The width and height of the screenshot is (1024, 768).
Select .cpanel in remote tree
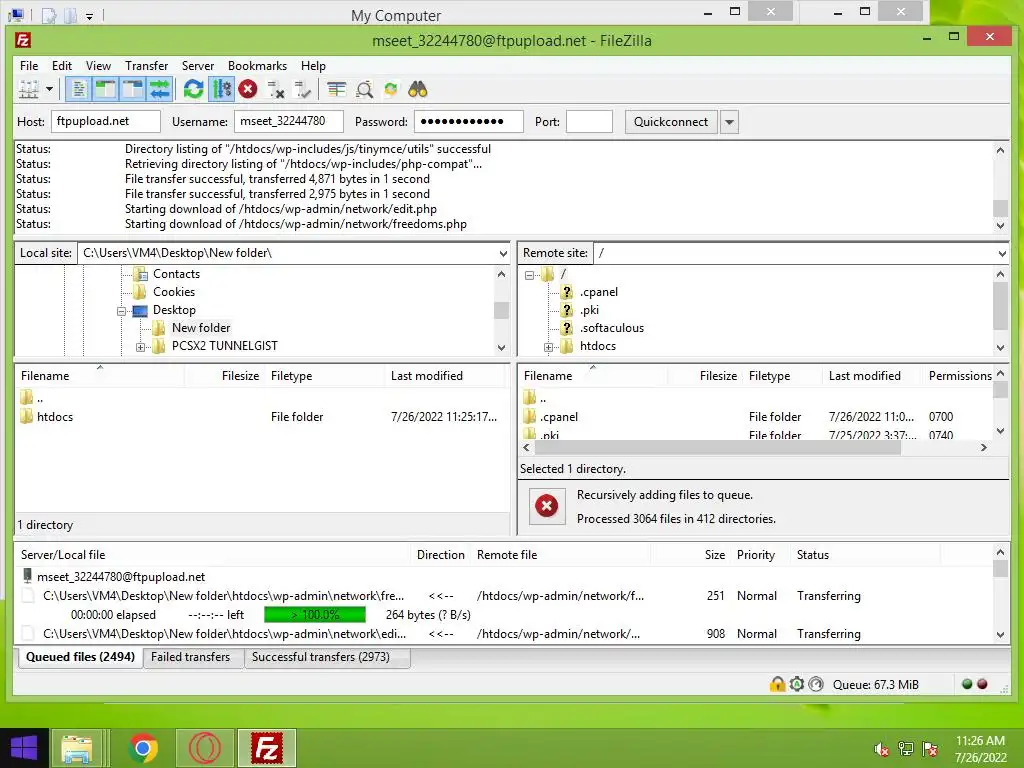[x=598, y=292]
